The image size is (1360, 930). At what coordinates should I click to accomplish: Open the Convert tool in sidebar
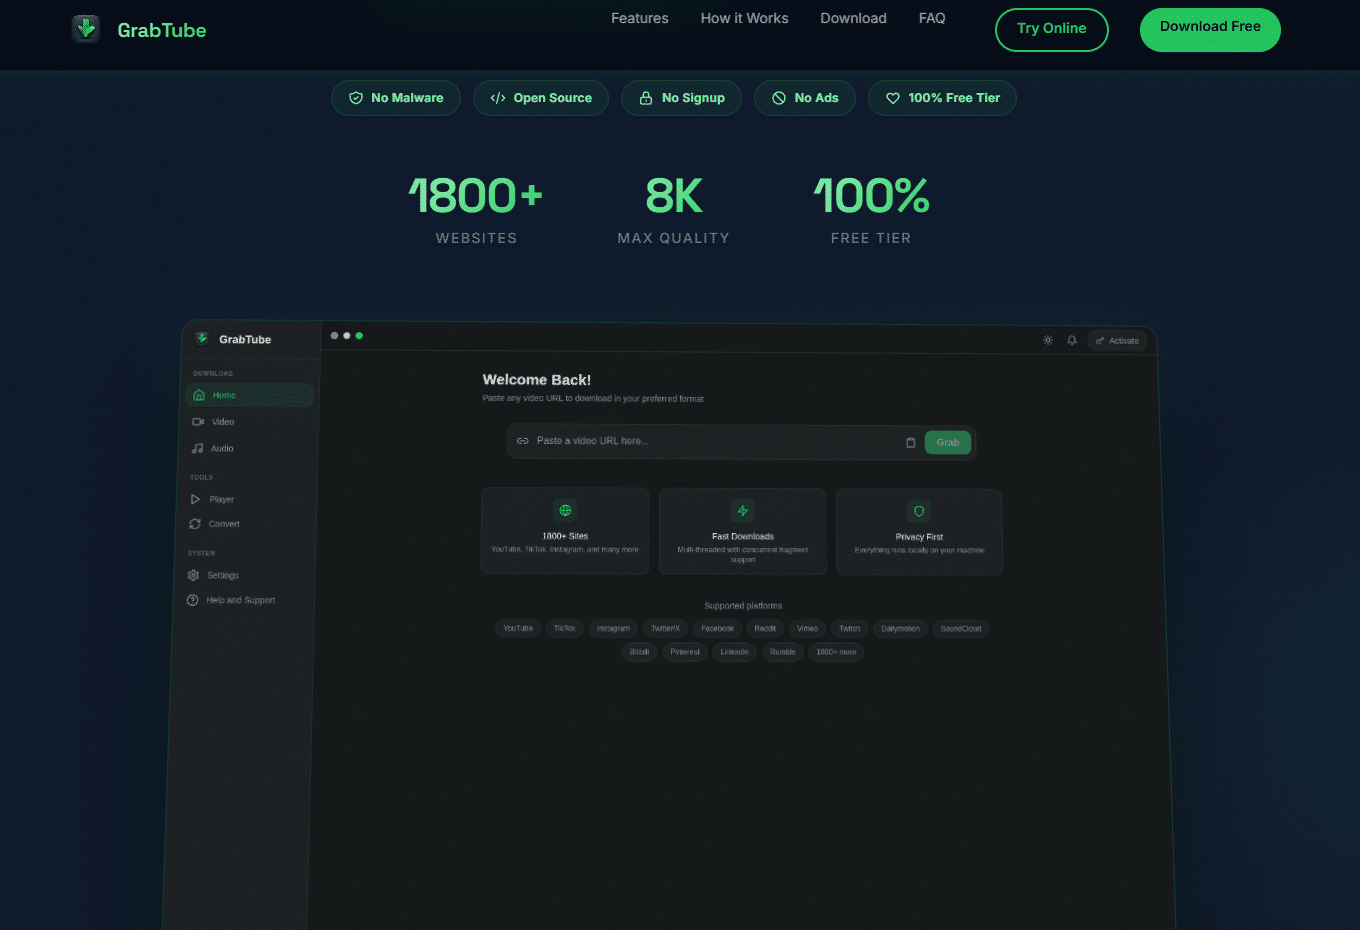(223, 524)
